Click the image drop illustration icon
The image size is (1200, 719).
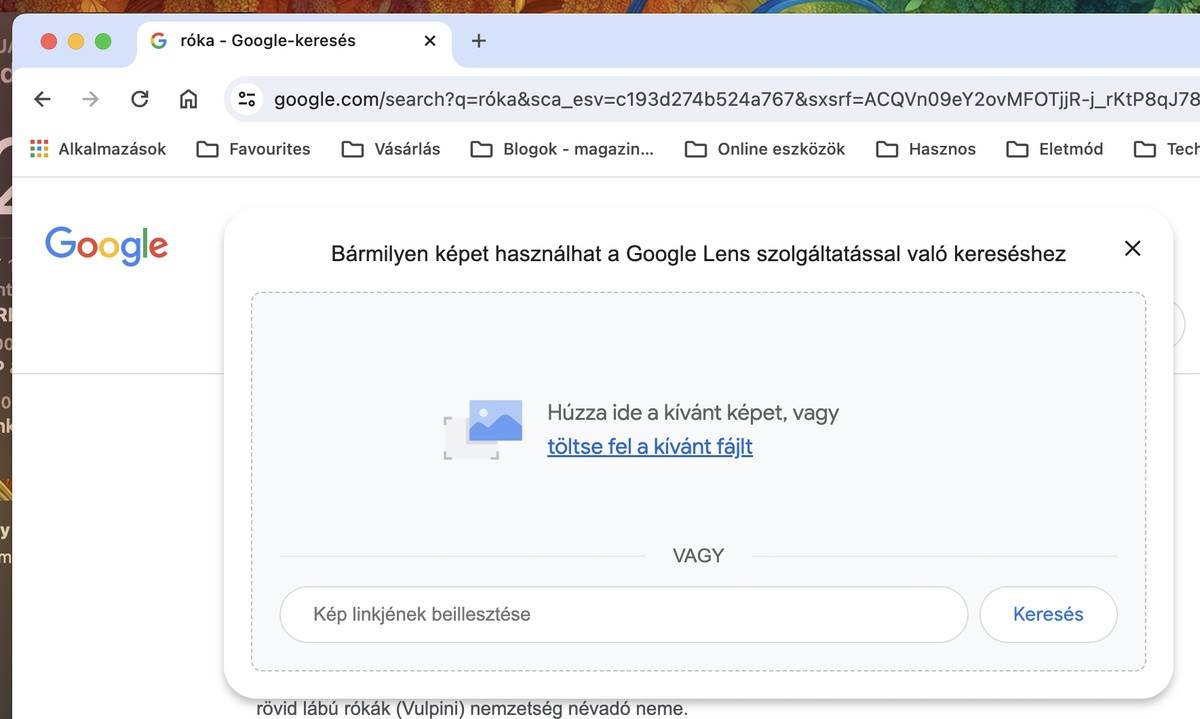[x=483, y=429]
